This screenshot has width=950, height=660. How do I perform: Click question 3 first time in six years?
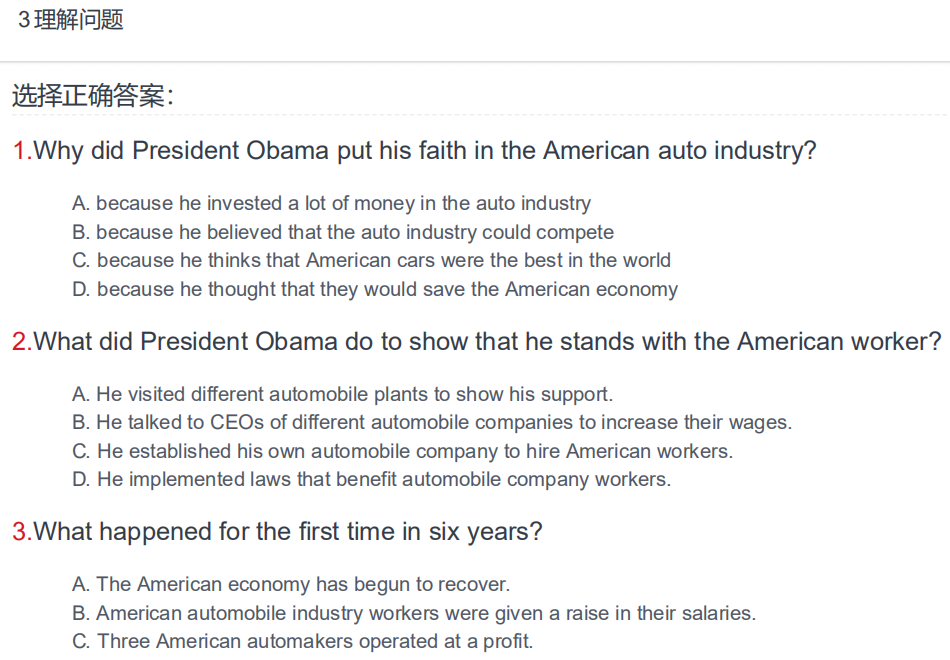[287, 532]
